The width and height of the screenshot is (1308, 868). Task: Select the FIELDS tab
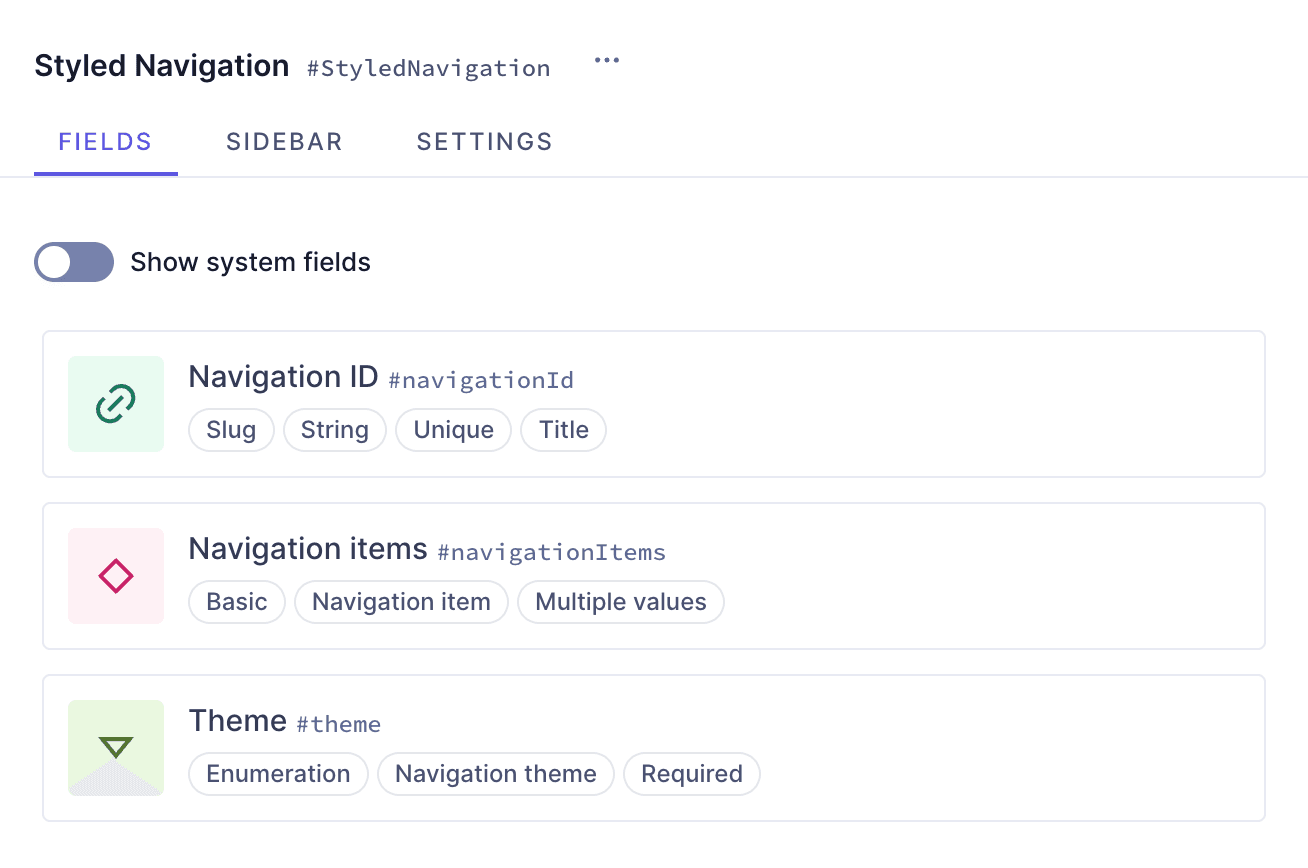click(x=105, y=142)
